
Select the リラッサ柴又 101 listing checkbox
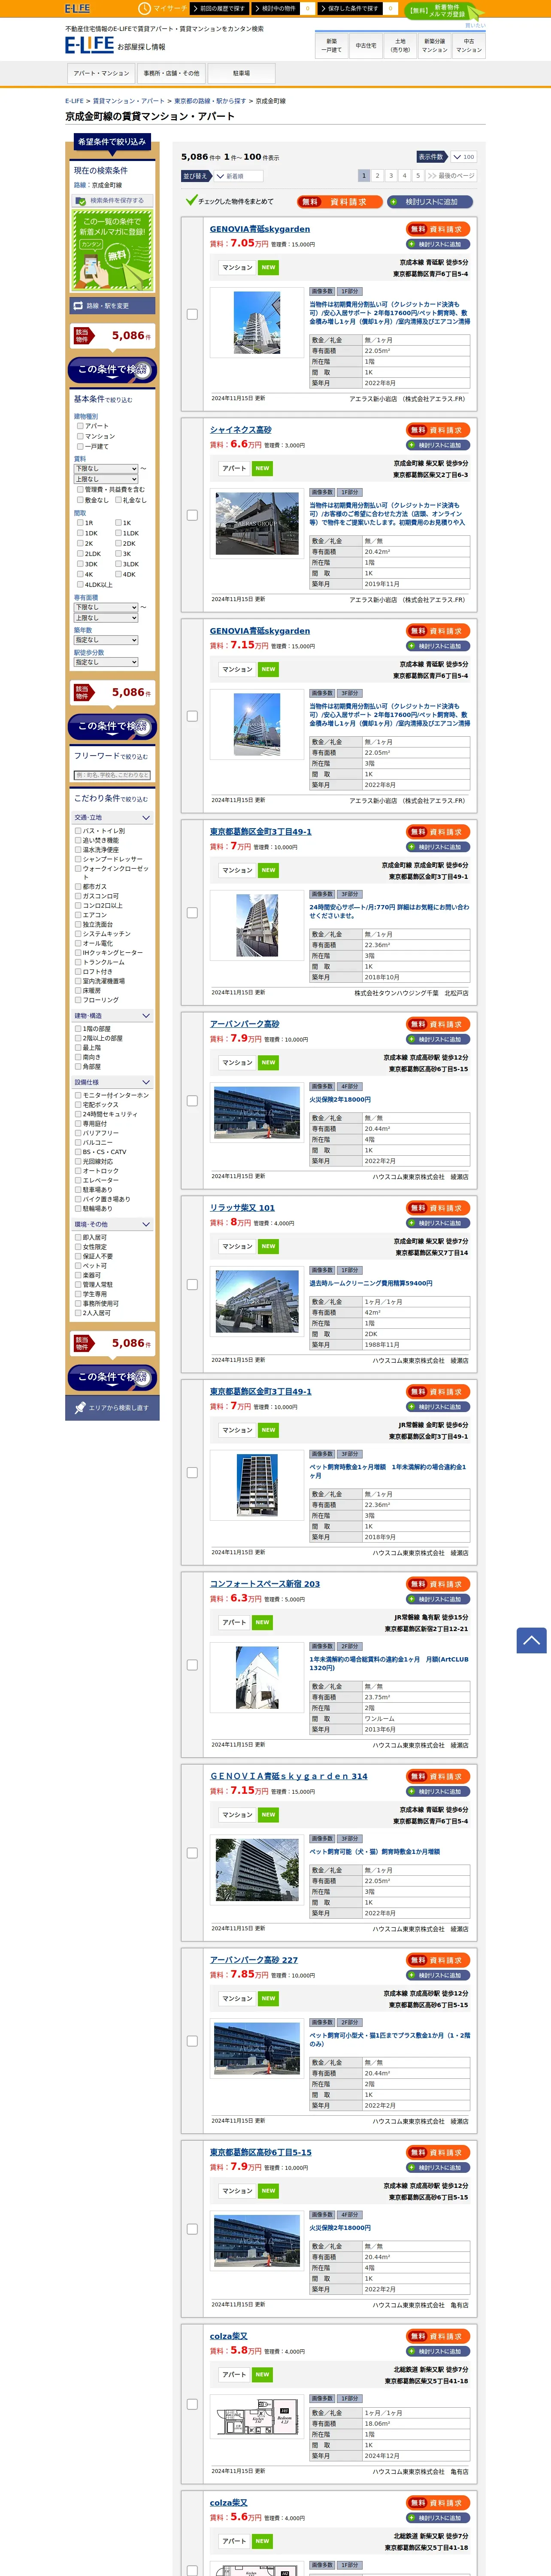(x=192, y=1285)
